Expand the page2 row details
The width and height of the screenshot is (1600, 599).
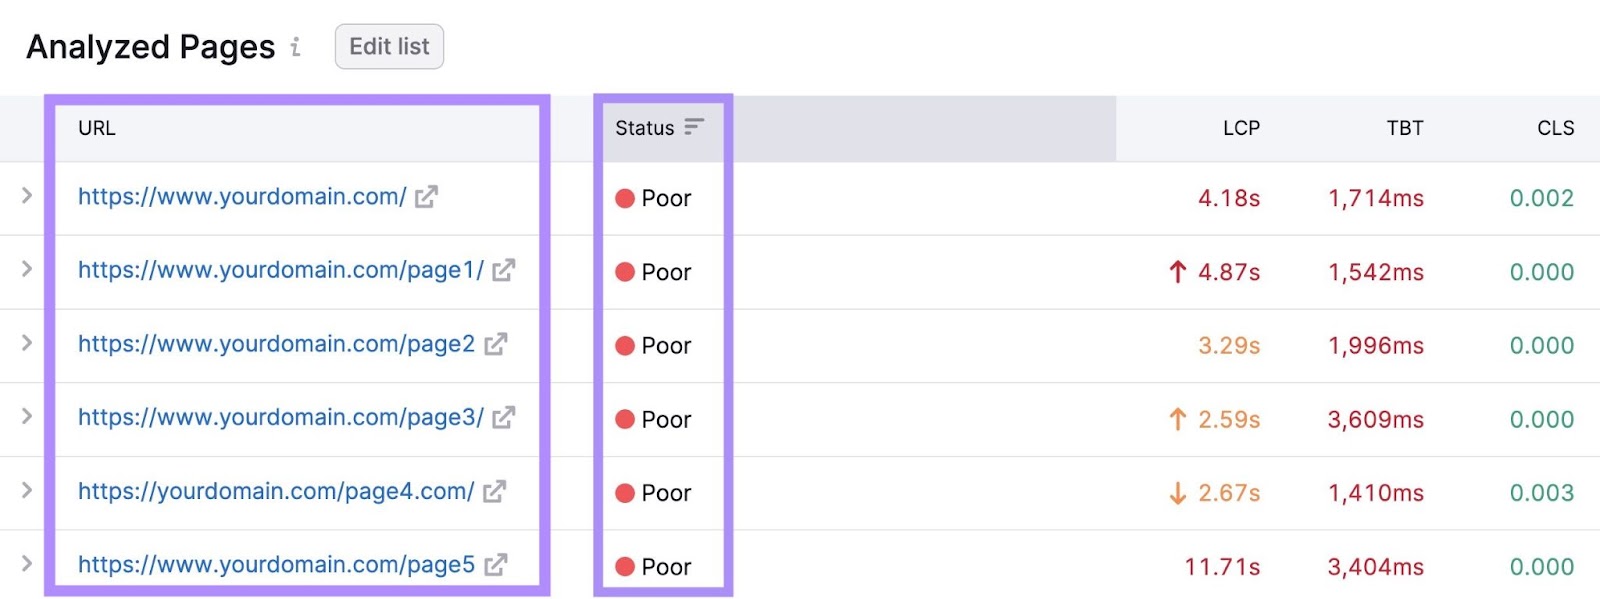click(27, 343)
